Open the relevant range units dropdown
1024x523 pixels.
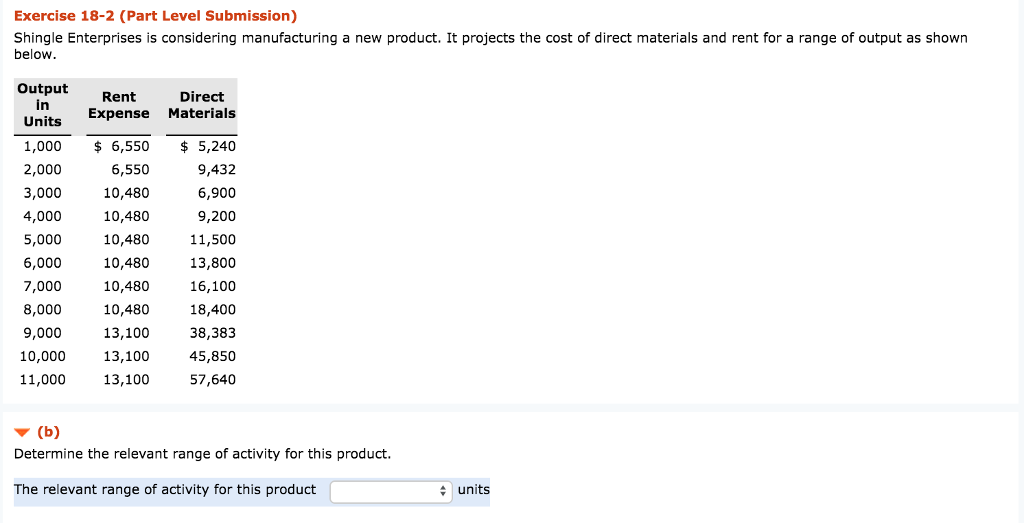[391, 491]
